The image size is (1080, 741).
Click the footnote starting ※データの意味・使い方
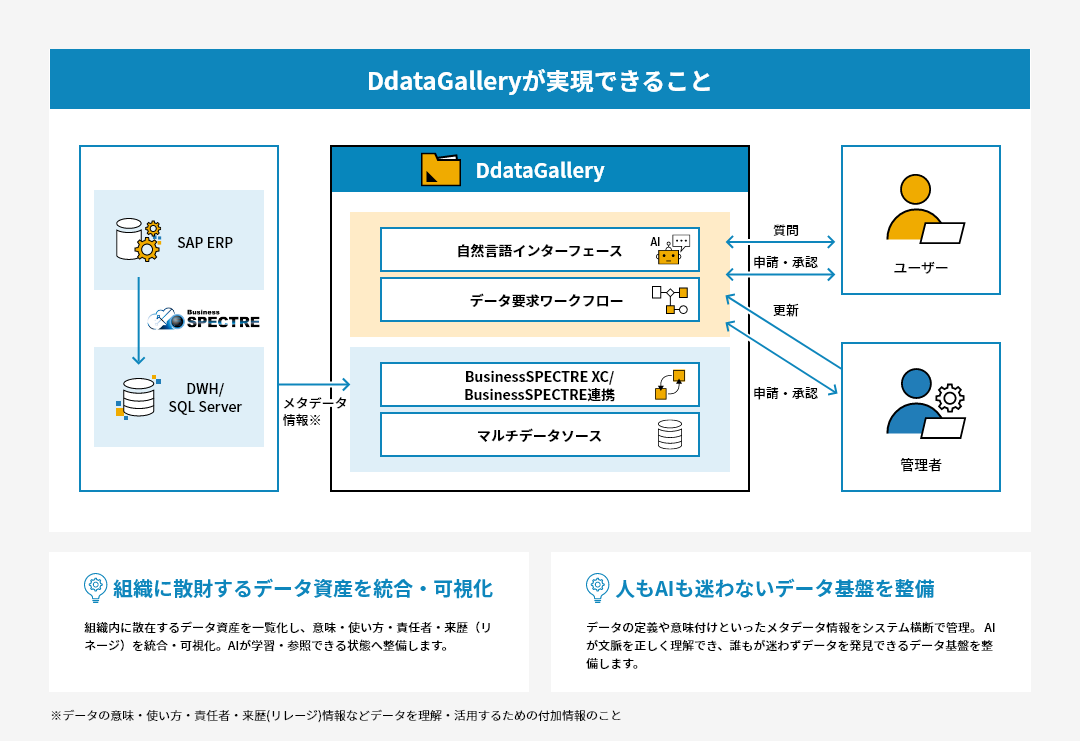(336, 716)
